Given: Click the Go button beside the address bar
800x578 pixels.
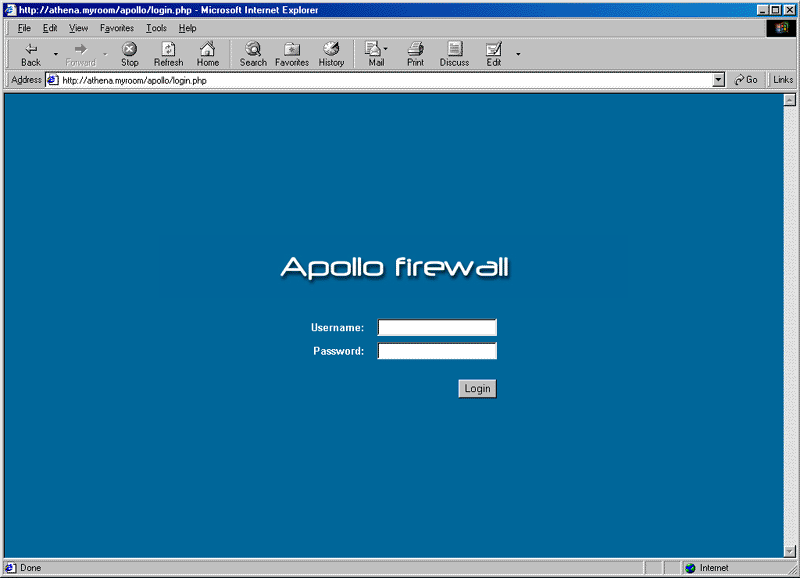Looking at the screenshot, I should (x=746, y=80).
